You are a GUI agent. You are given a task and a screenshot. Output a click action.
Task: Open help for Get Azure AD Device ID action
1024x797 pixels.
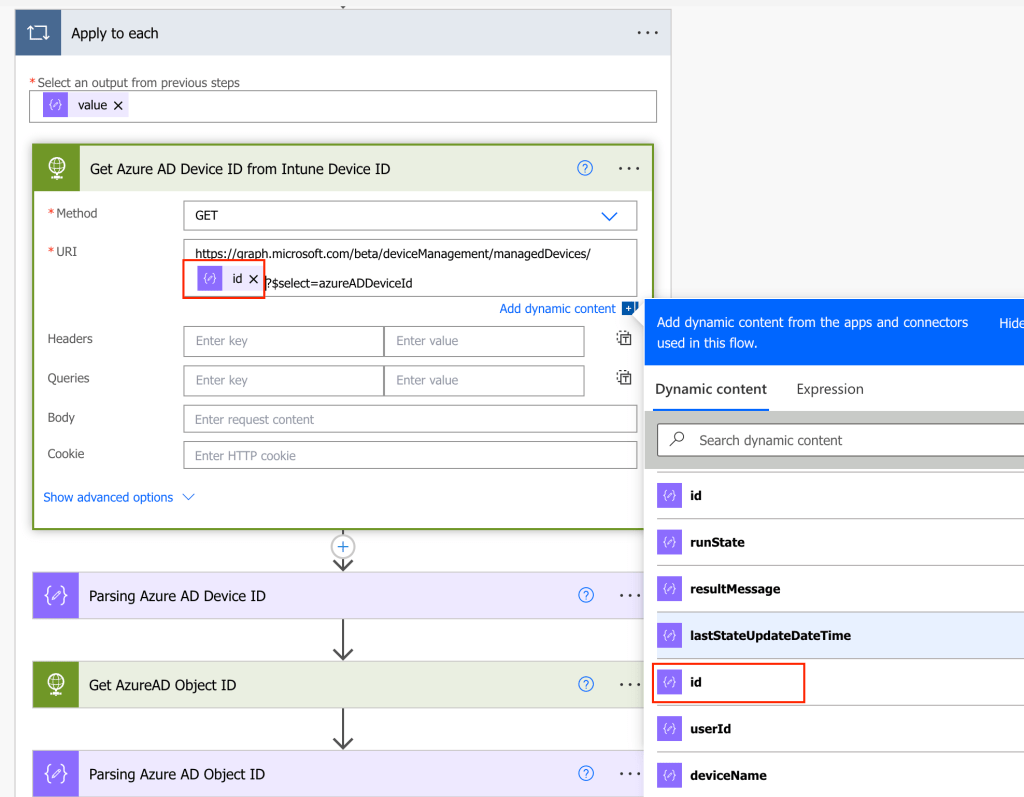point(586,168)
